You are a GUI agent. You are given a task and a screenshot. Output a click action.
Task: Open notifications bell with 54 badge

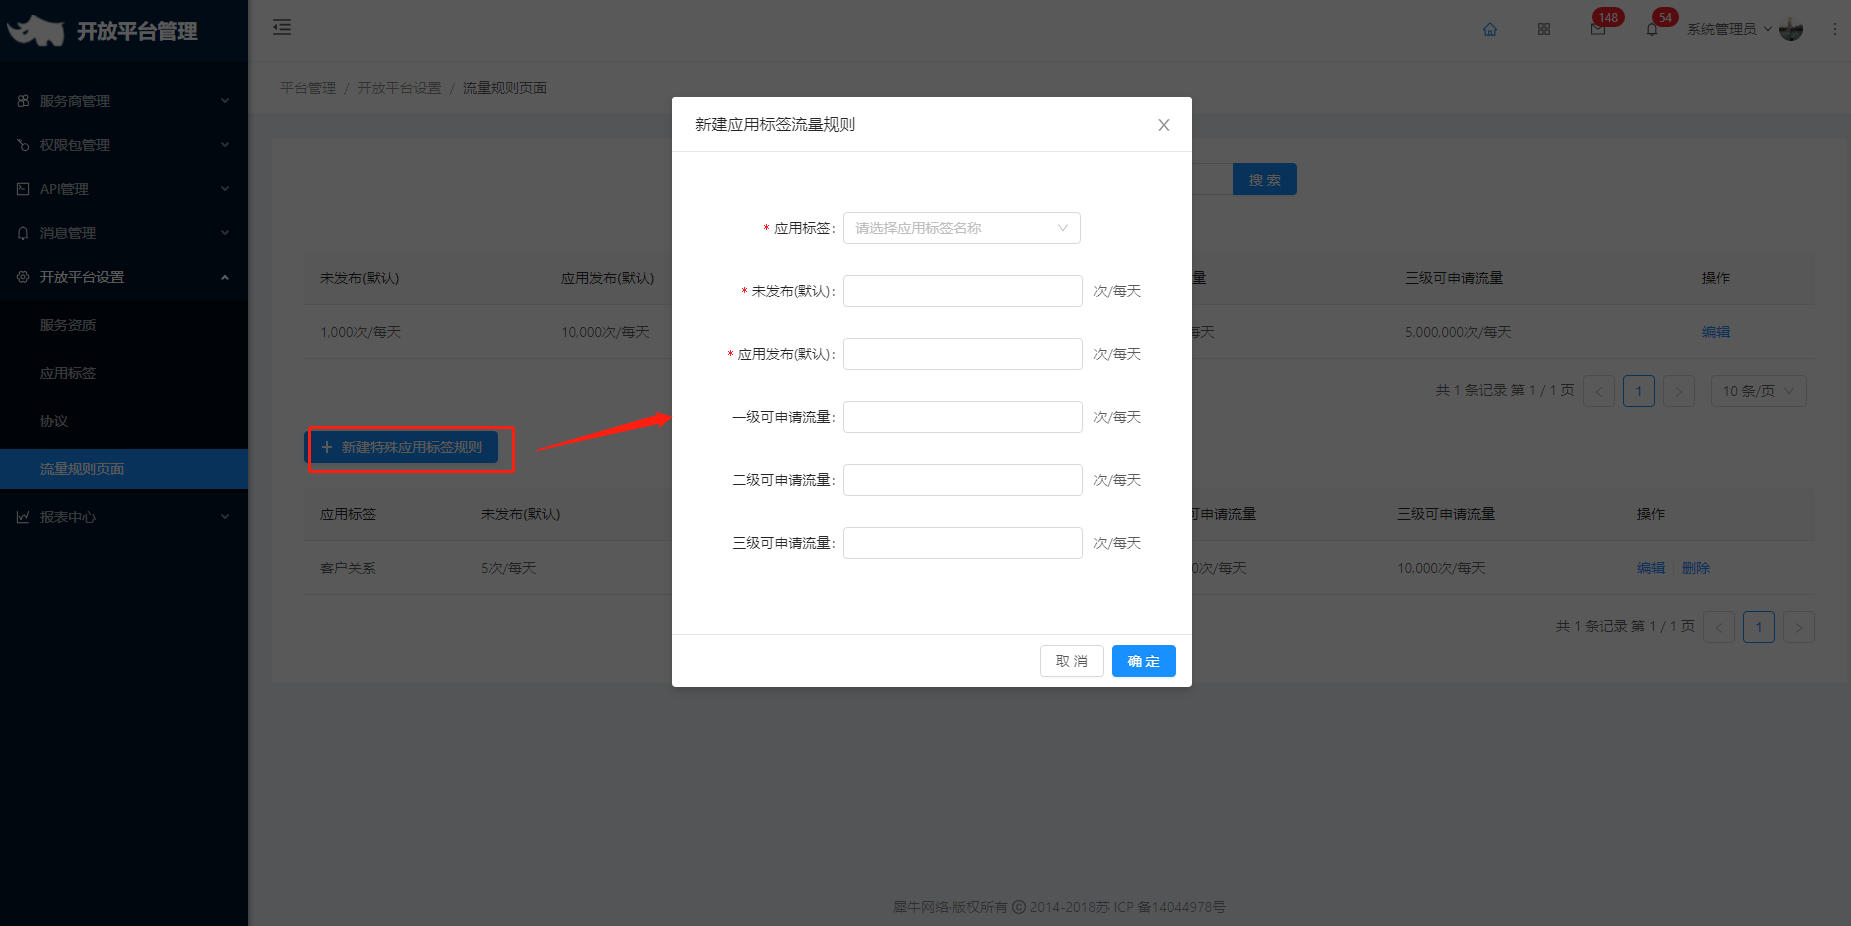pyautogui.click(x=1652, y=29)
